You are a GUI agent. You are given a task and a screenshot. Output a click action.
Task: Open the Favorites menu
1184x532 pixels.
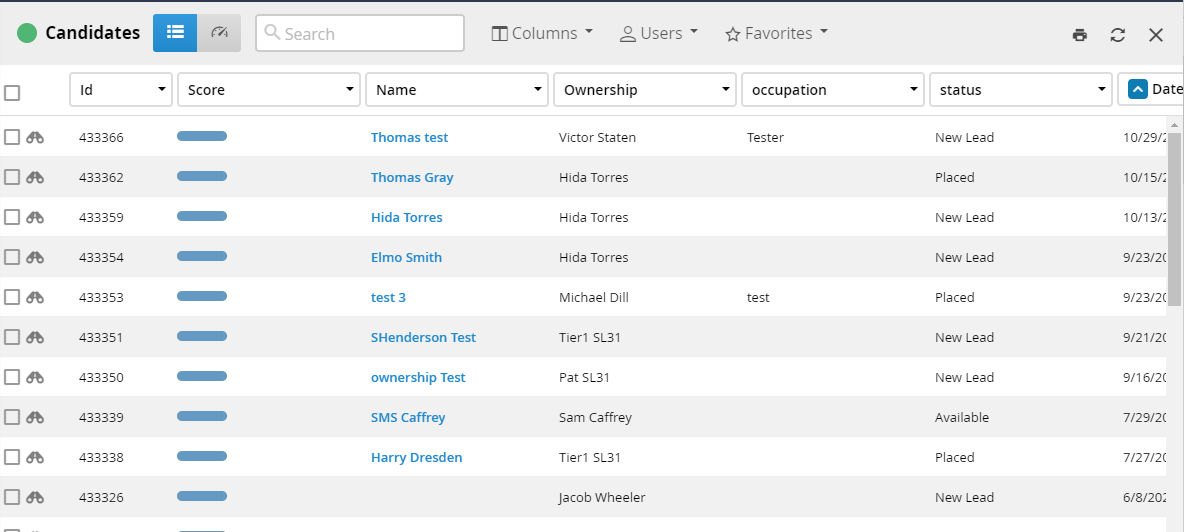pos(776,33)
